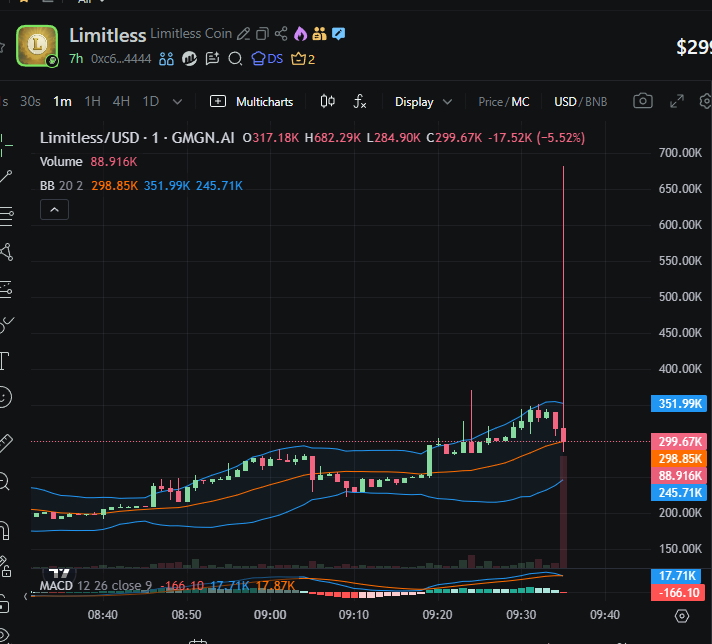Click the 09:00 time axis label
712x644 pixels.
pyautogui.click(x=270, y=615)
